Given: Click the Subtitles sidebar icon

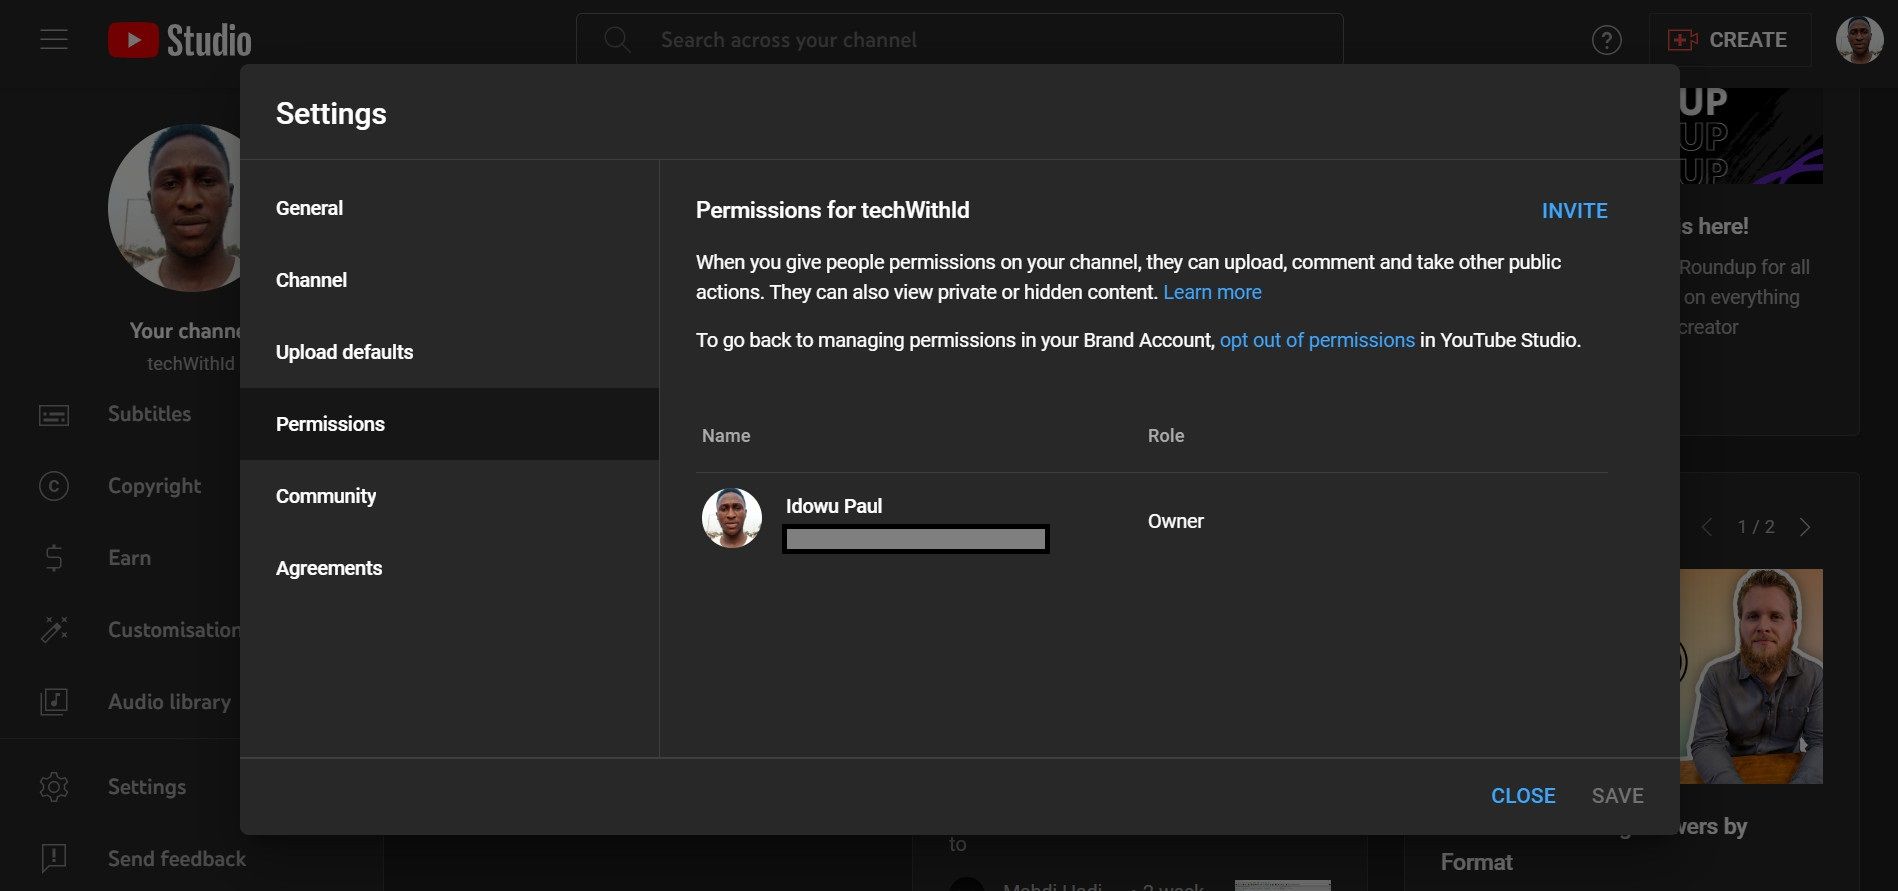Looking at the screenshot, I should (54, 415).
